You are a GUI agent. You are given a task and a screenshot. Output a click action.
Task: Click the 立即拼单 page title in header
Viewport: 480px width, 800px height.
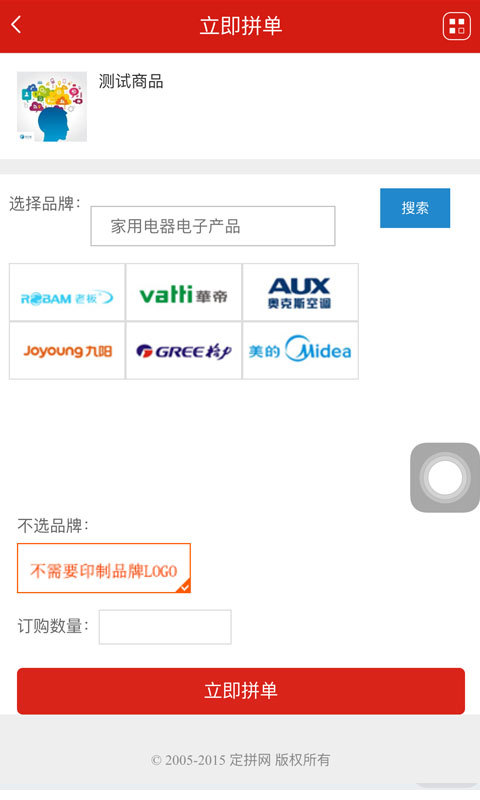[241, 26]
